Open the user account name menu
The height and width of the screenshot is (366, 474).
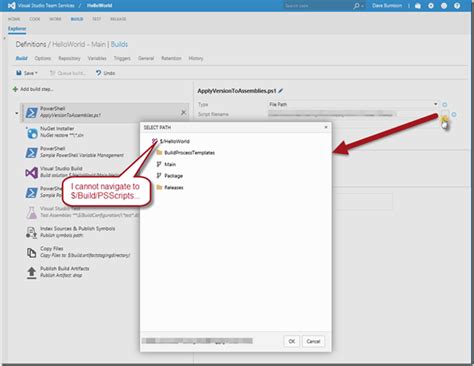point(387,6)
